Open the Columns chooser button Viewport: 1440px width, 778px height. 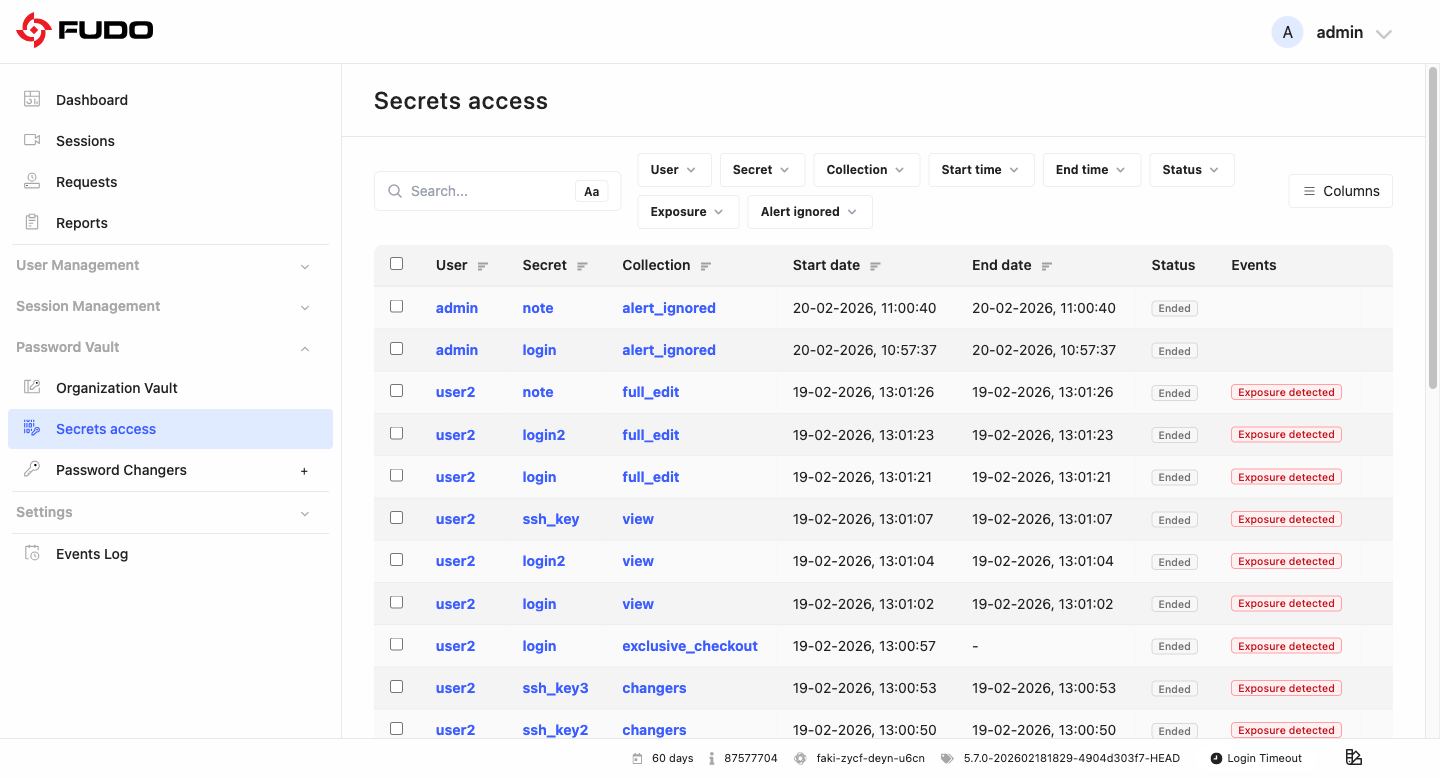[1341, 191]
